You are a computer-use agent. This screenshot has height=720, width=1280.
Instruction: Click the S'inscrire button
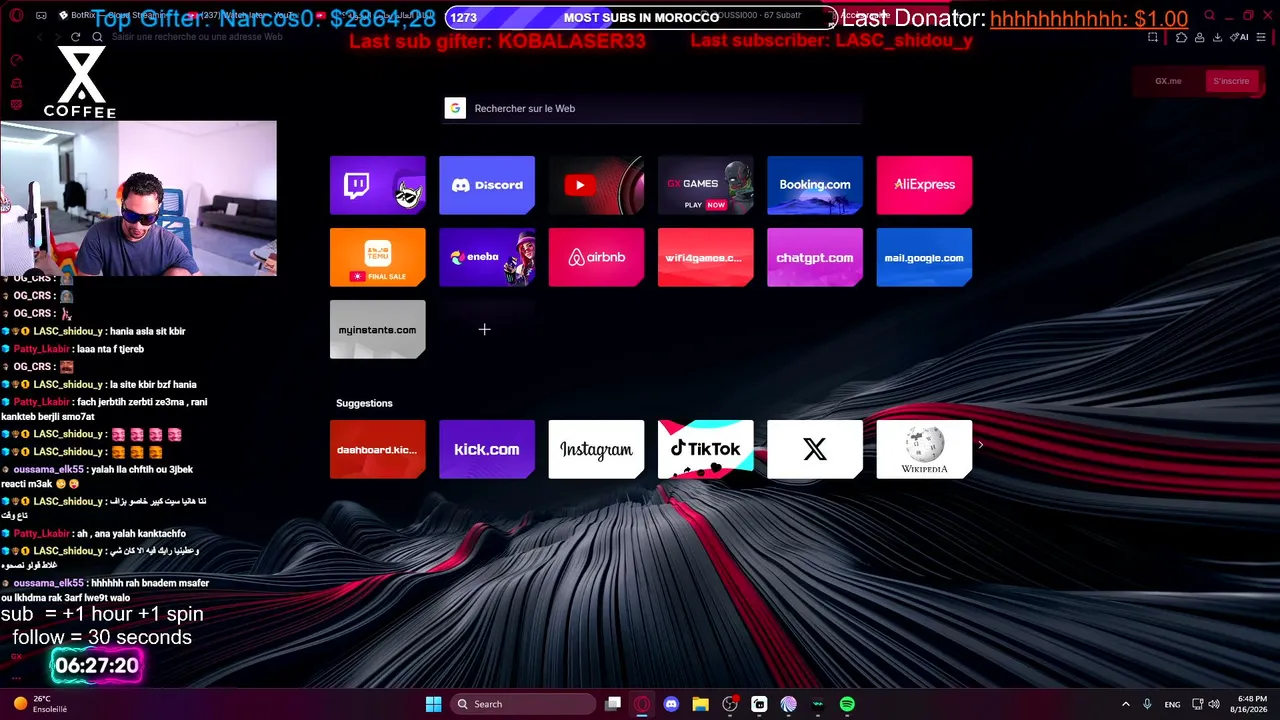(x=1231, y=81)
